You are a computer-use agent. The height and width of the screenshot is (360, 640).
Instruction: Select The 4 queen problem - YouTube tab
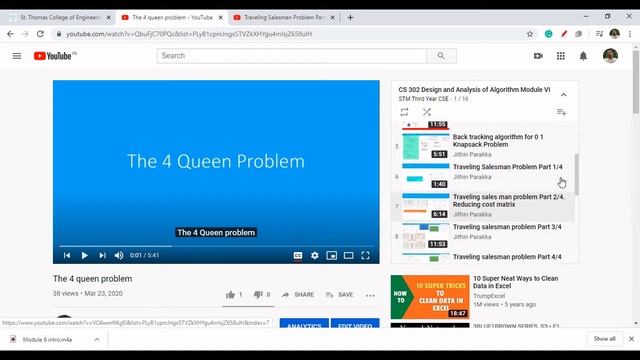pos(172,18)
